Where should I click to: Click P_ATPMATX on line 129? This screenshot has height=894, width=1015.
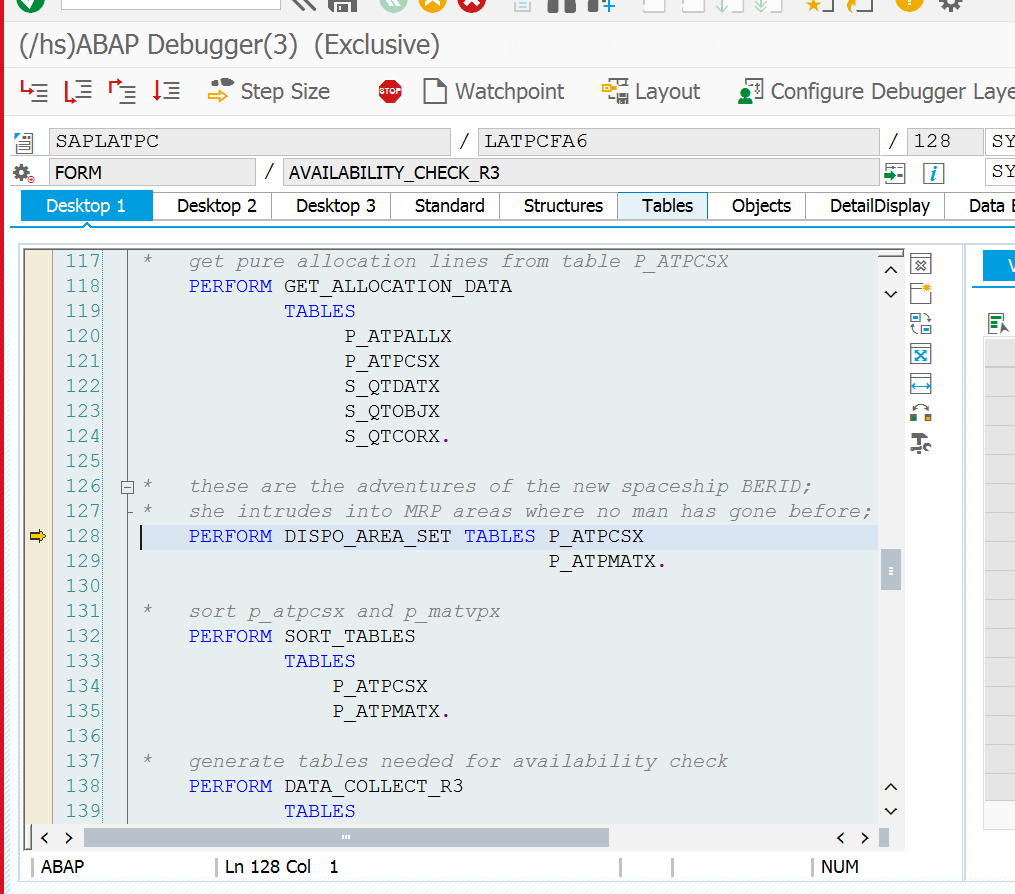603,561
